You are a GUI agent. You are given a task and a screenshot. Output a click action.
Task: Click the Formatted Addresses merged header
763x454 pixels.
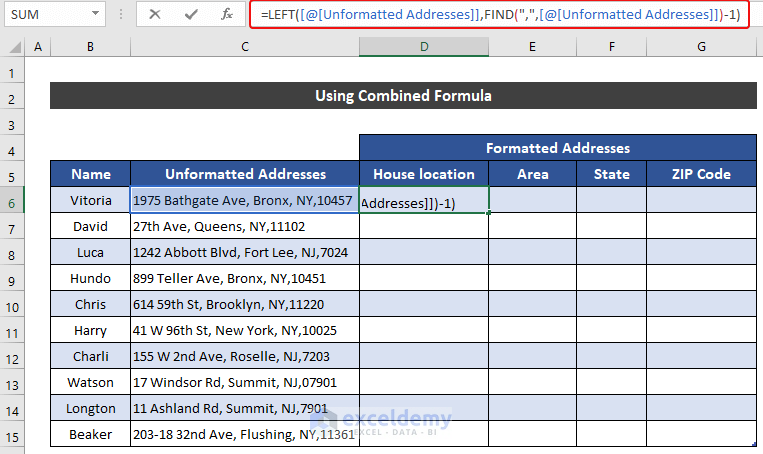tap(557, 148)
